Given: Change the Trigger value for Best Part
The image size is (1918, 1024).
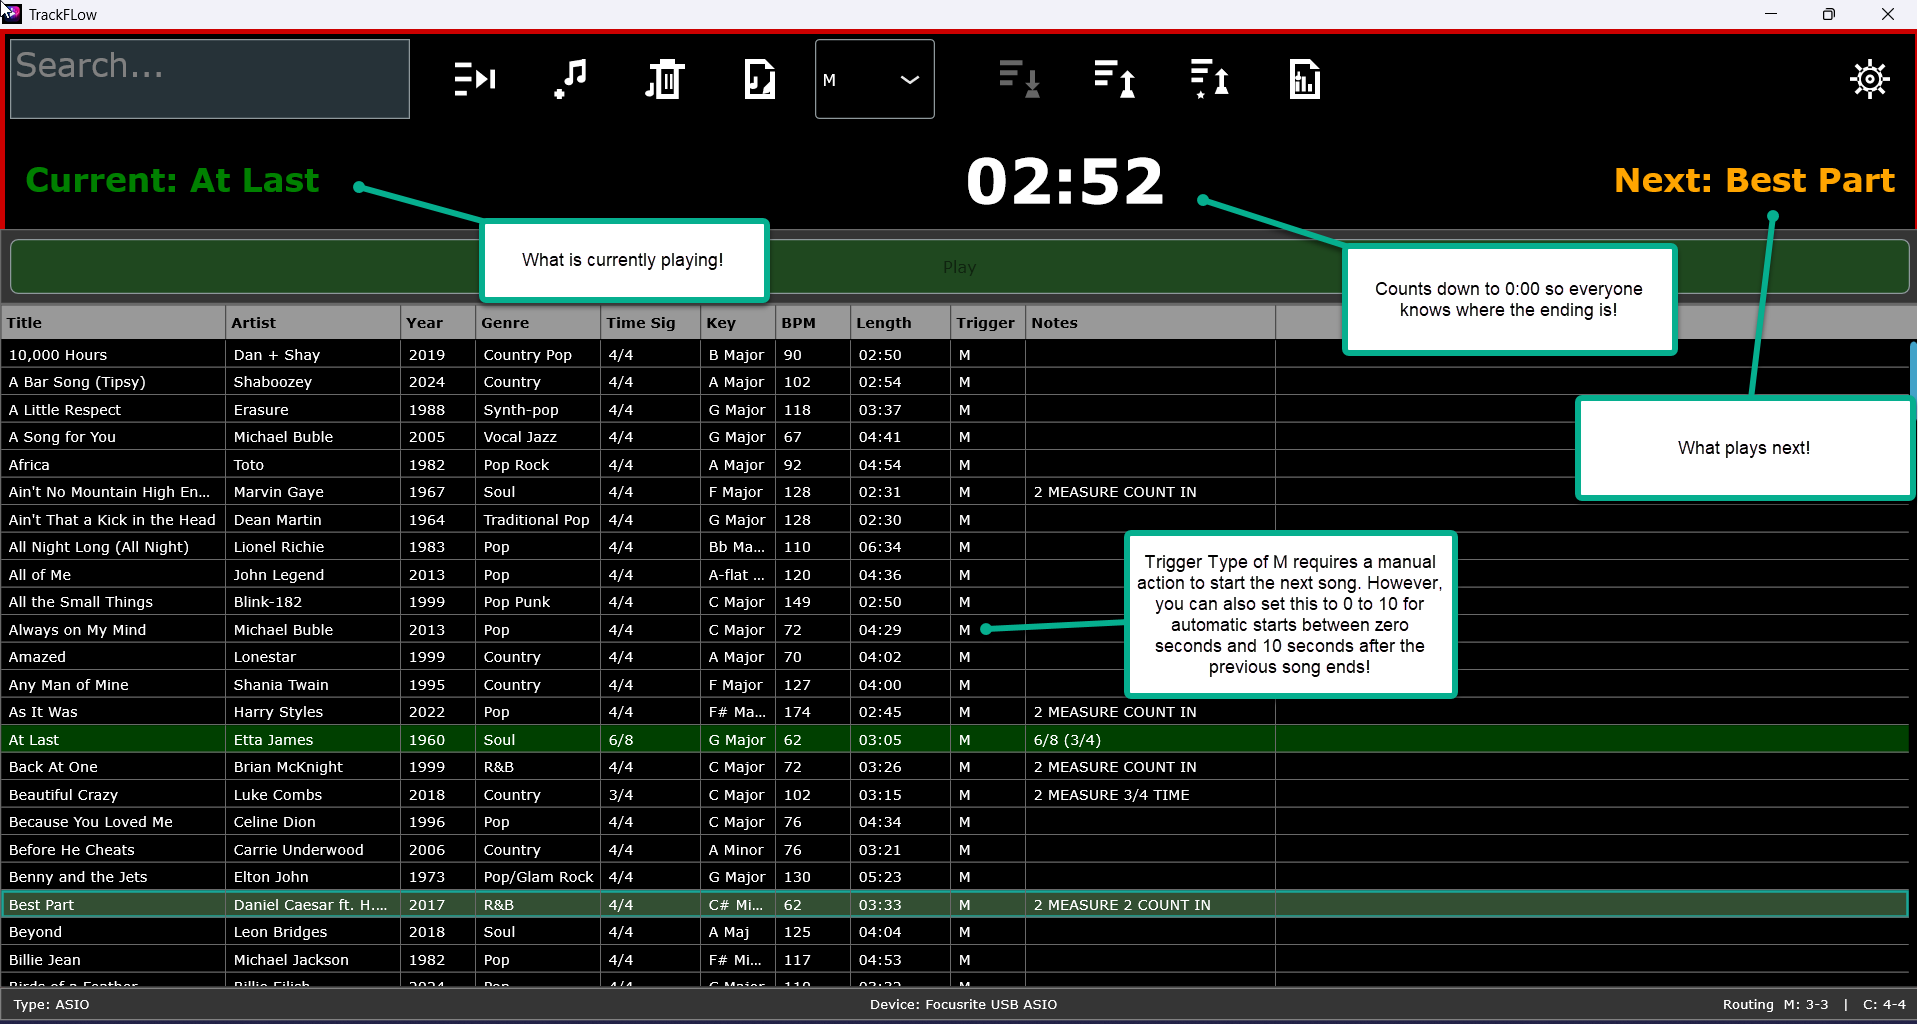Looking at the screenshot, I should point(985,904).
